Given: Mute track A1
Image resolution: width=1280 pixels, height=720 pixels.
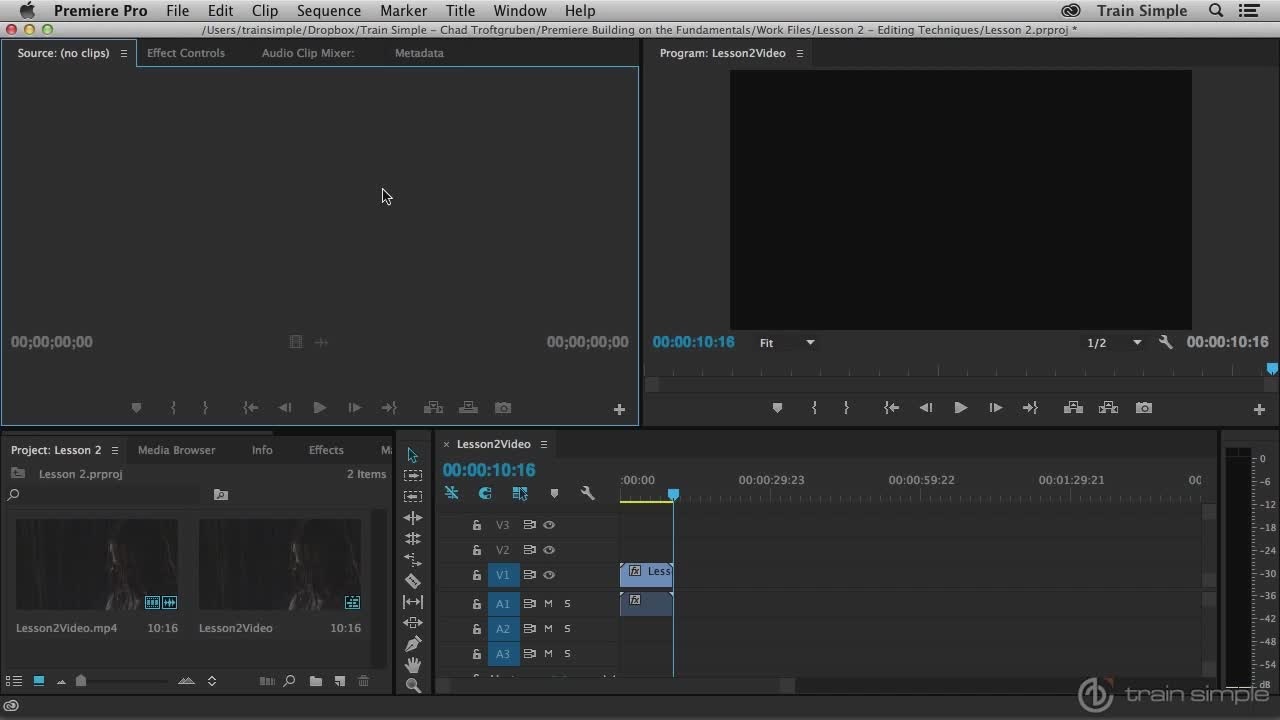Looking at the screenshot, I should 548,604.
